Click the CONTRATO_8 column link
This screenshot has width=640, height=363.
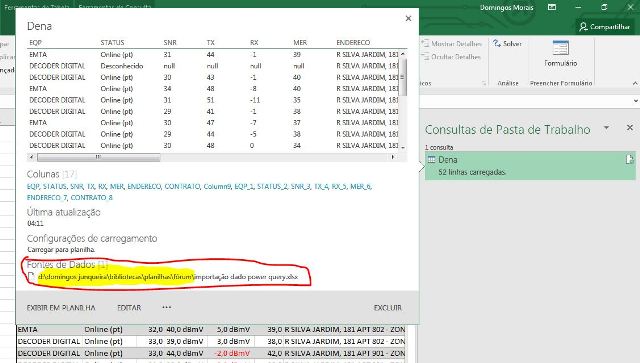click(x=91, y=198)
